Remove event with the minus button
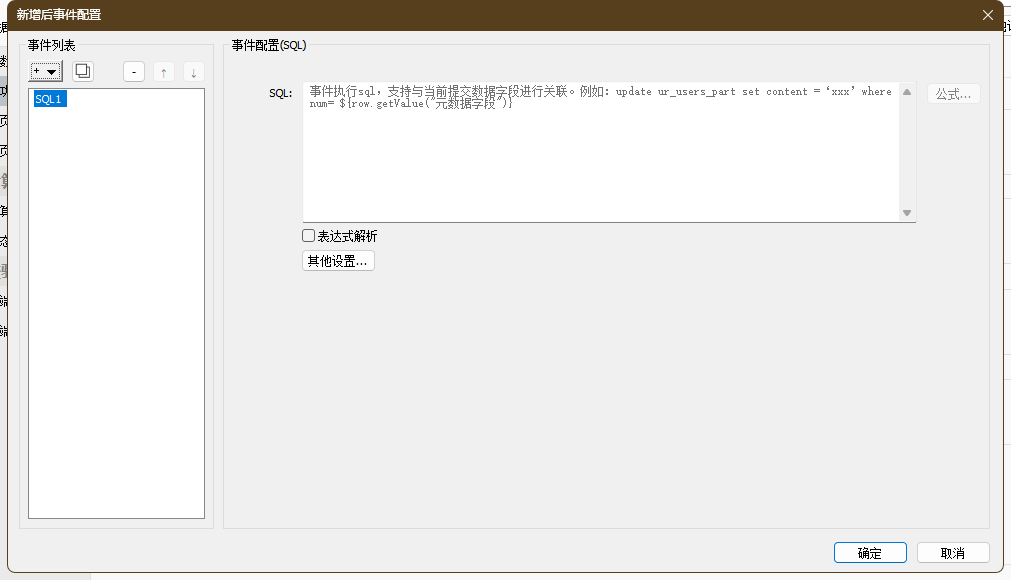Viewport: 1011px width, 580px height. (x=134, y=72)
